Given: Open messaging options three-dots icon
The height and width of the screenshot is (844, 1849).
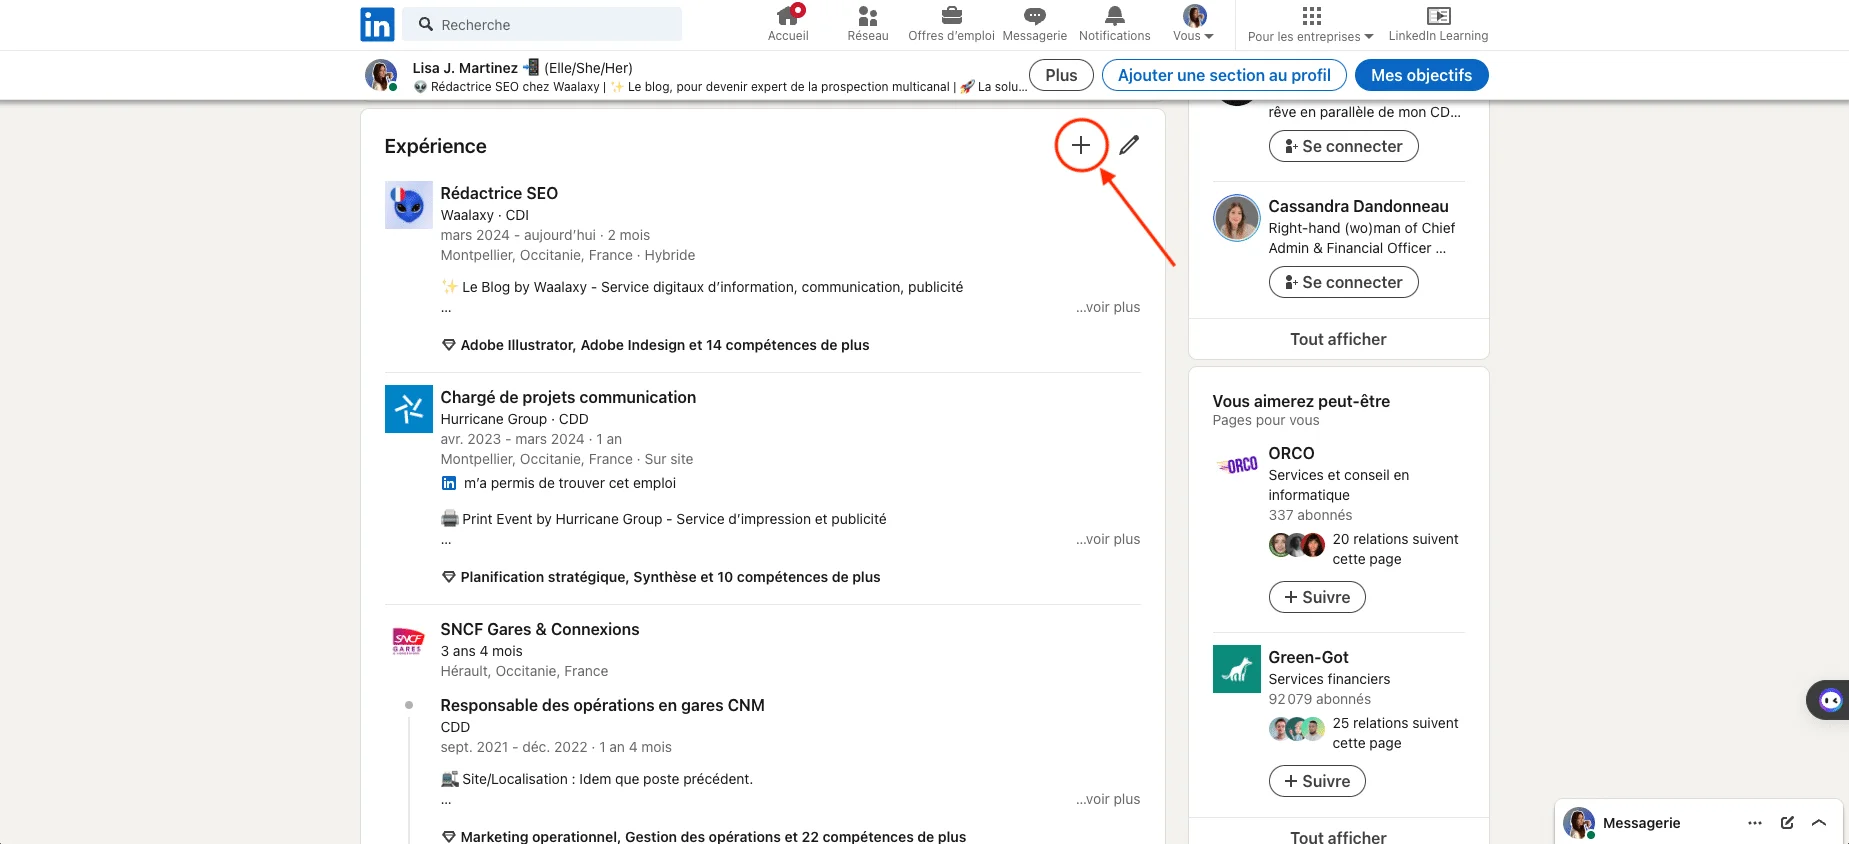Looking at the screenshot, I should coord(1755,823).
